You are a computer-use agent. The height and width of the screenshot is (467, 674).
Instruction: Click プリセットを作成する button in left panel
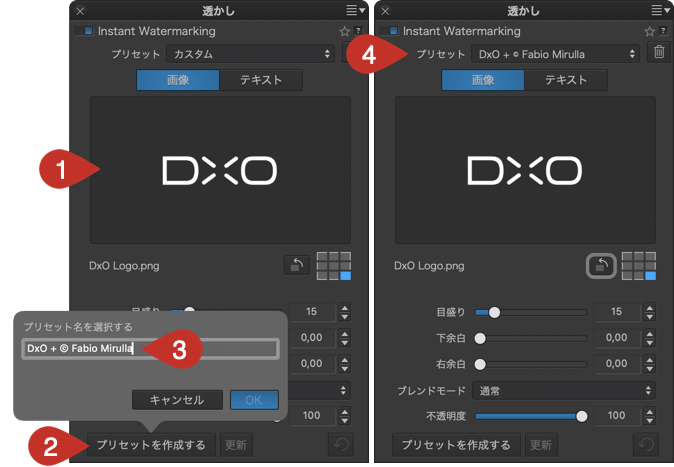[151, 445]
